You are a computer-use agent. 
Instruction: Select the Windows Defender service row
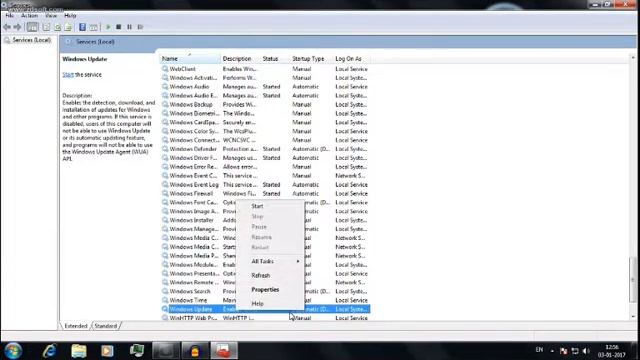pyautogui.click(x=265, y=149)
